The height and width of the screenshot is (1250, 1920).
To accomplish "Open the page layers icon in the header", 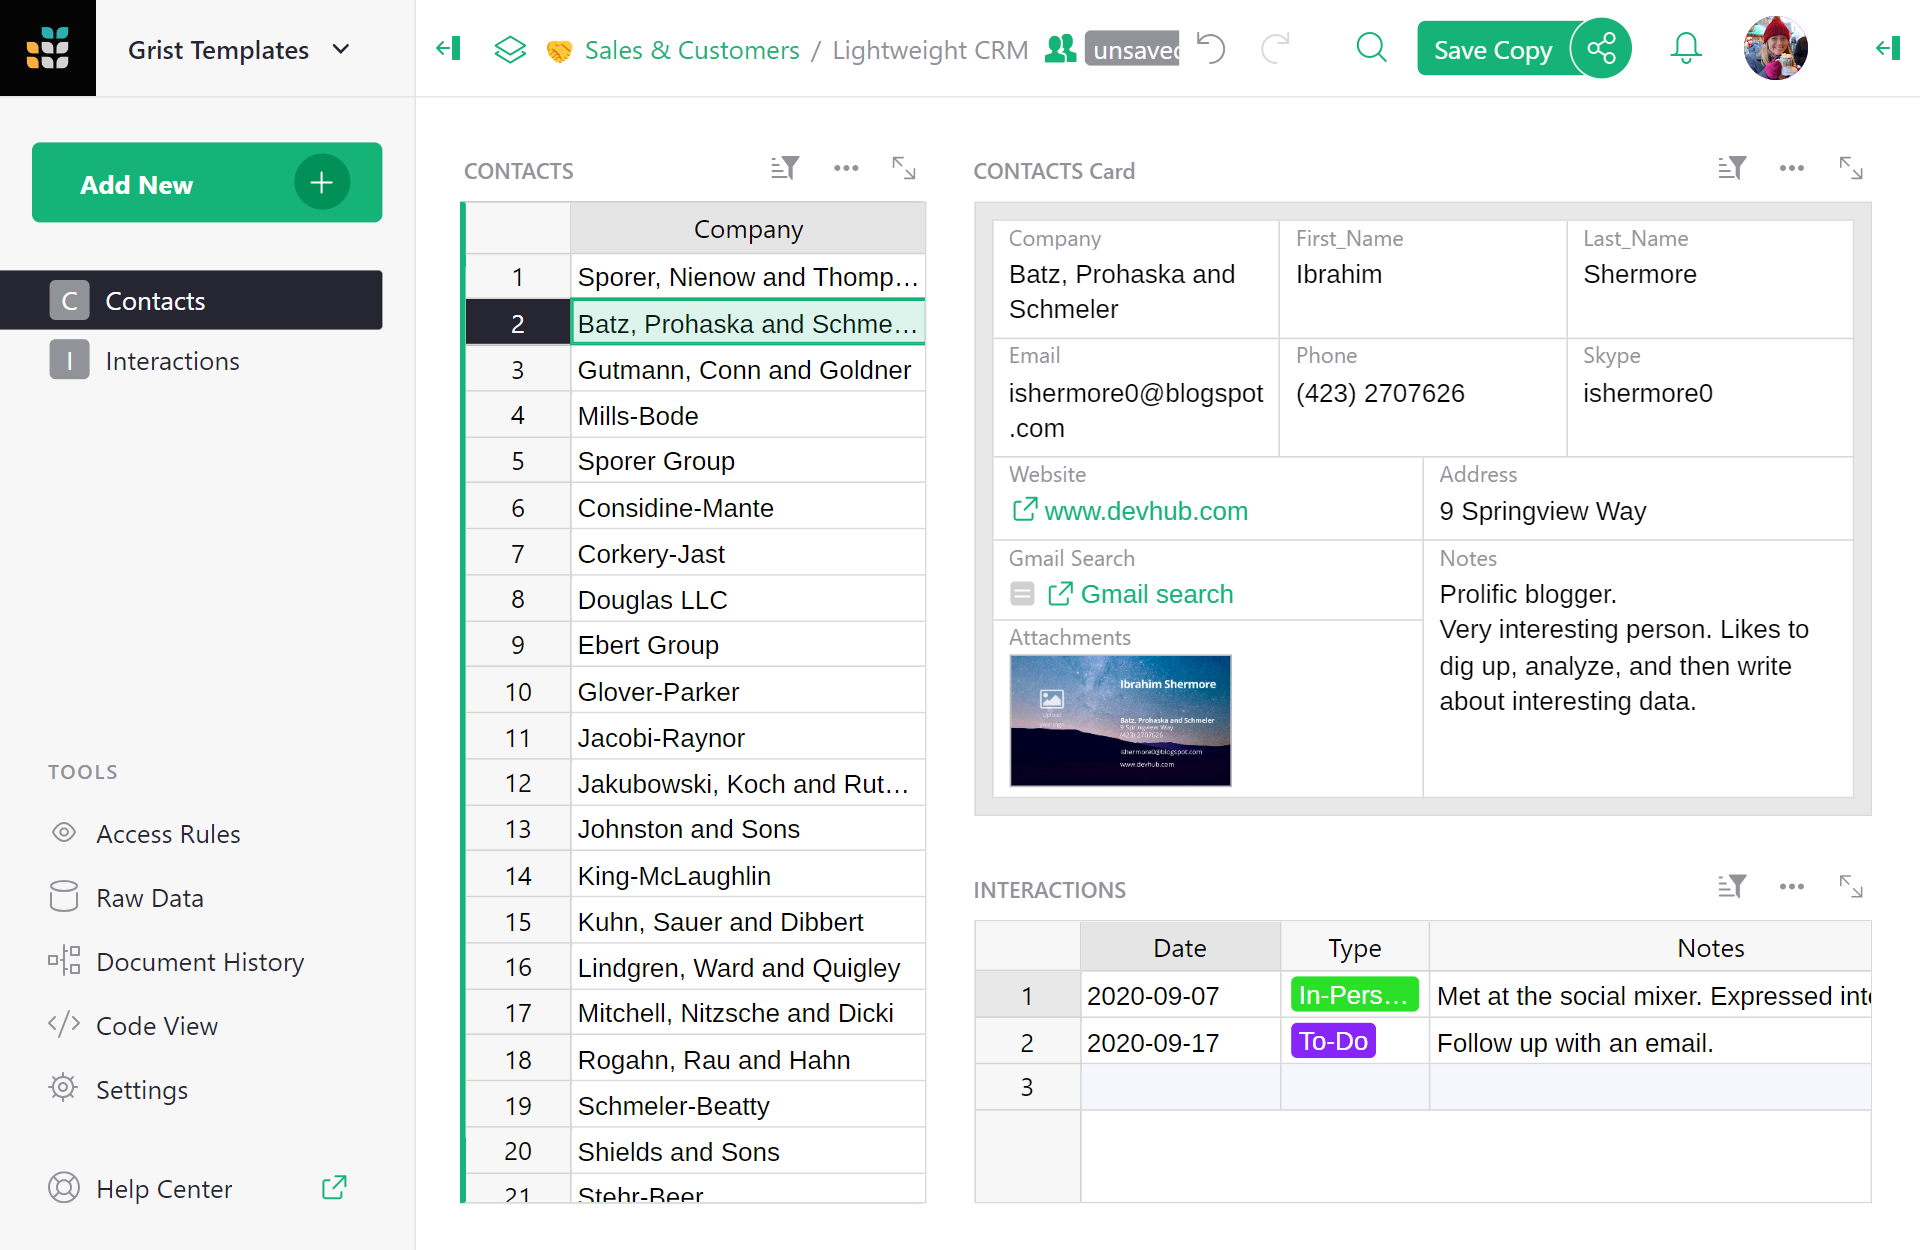I will click(510, 49).
